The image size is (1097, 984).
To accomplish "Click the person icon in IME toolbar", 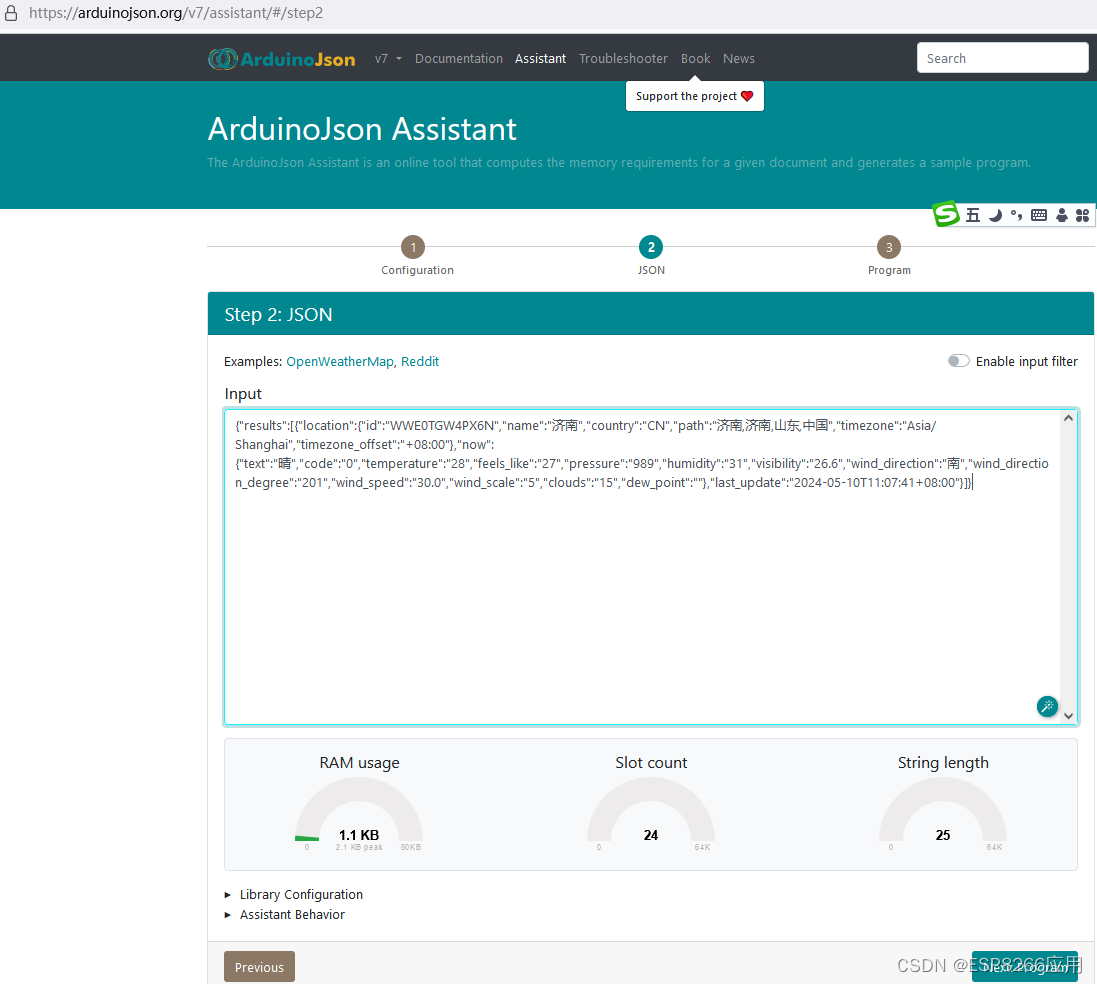I will (1061, 216).
